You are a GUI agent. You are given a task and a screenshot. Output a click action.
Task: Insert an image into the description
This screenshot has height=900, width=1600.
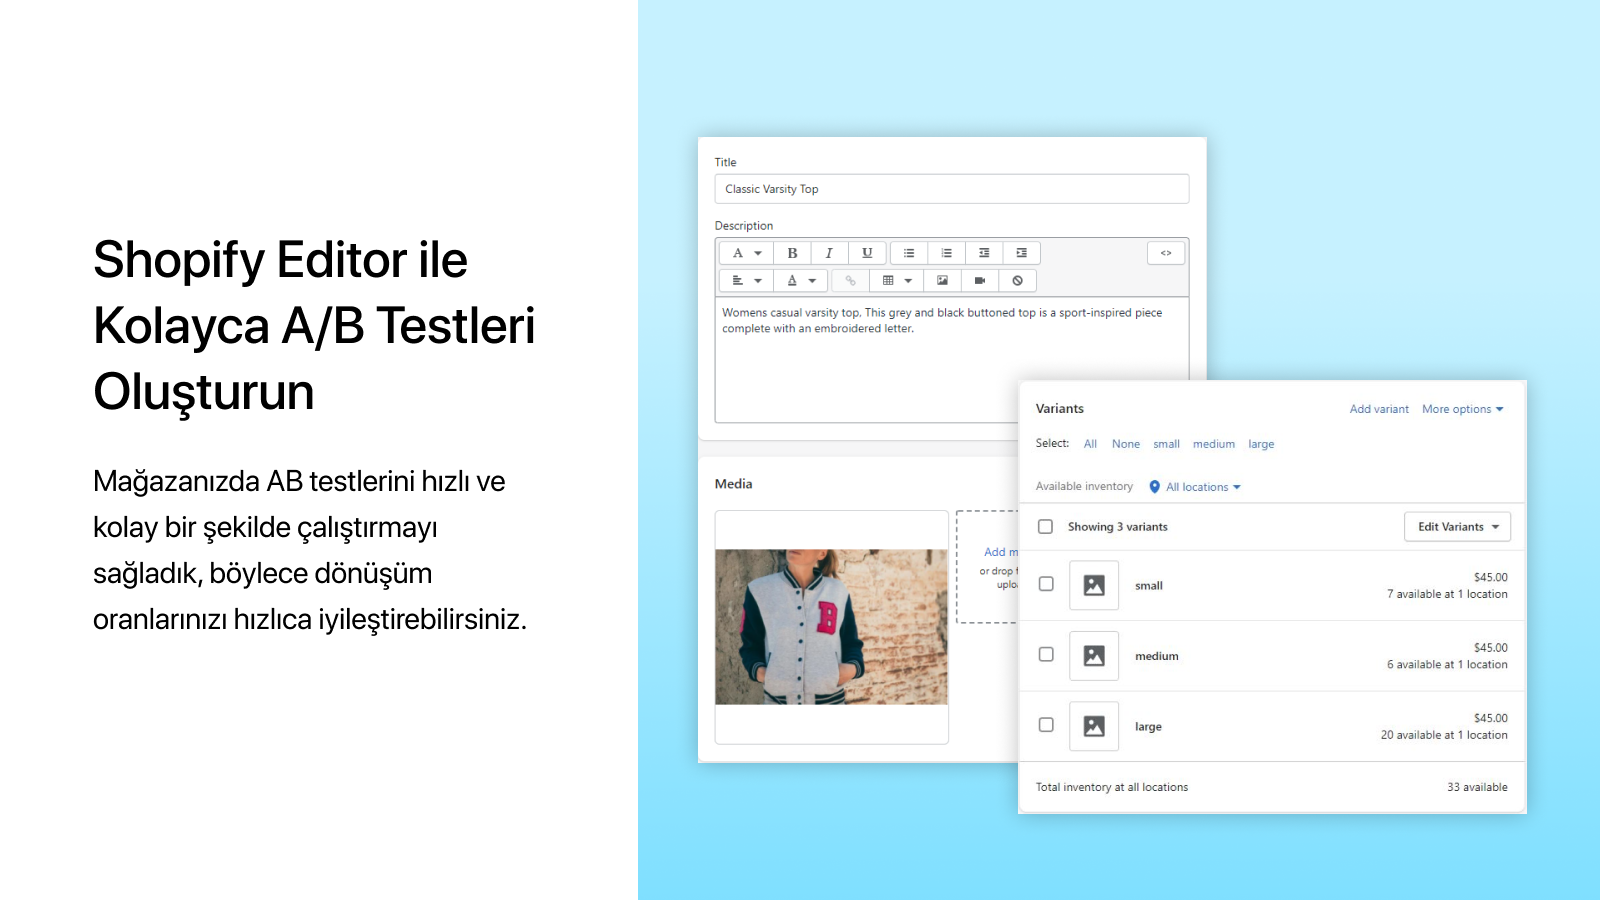[x=942, y=281]
